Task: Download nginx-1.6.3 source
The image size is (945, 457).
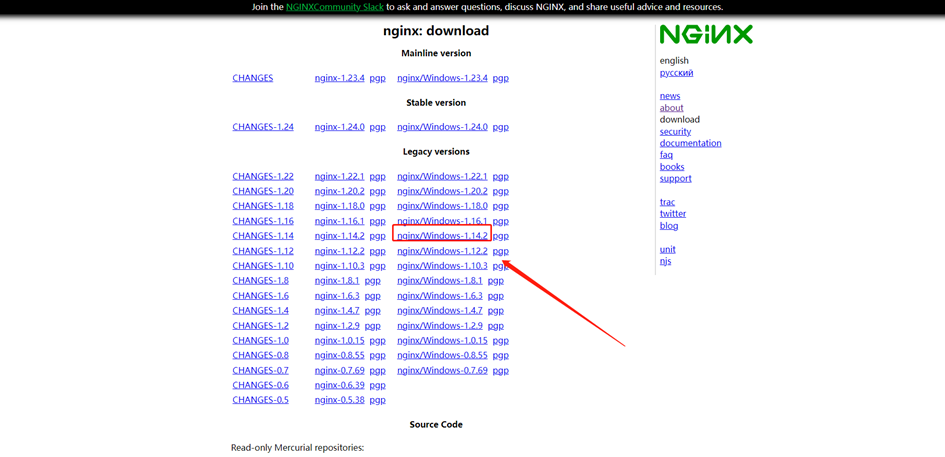Action: coord(337,296)
